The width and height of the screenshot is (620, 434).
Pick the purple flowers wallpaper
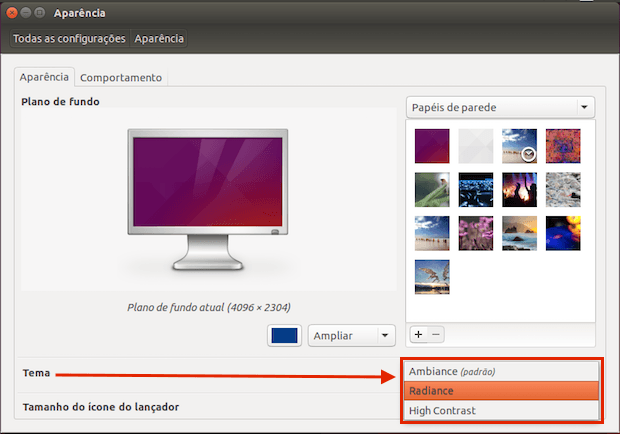pyautogui.click(x=476, y=233)
